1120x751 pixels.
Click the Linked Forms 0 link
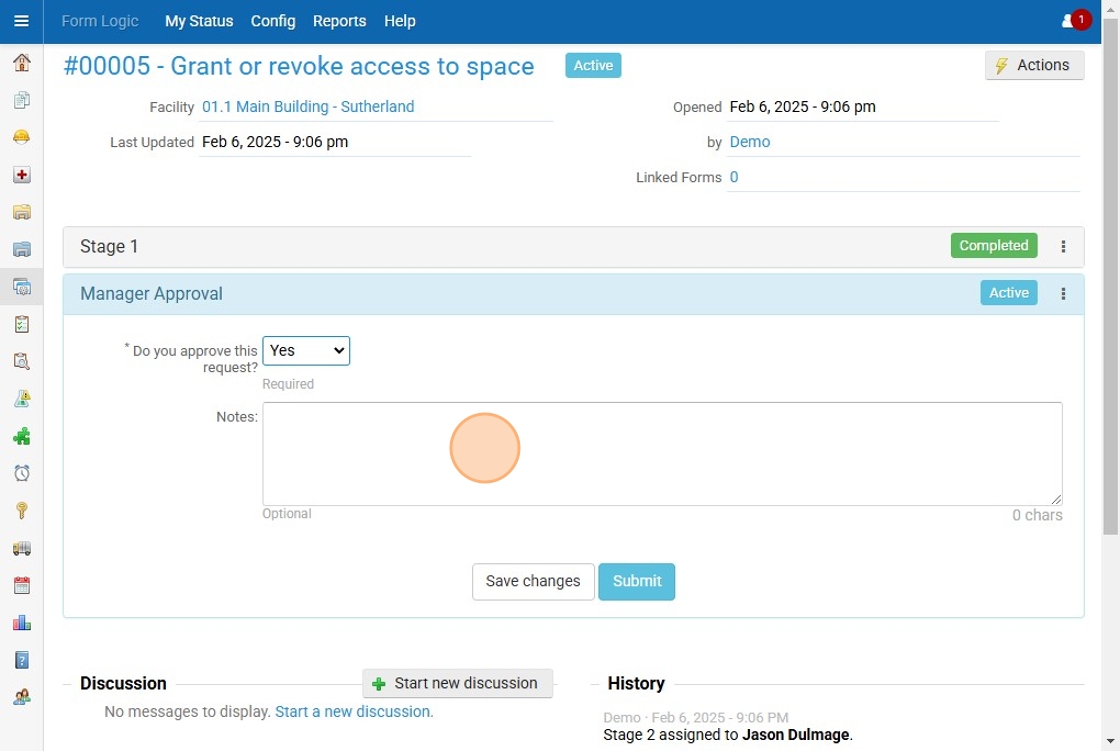734,177
